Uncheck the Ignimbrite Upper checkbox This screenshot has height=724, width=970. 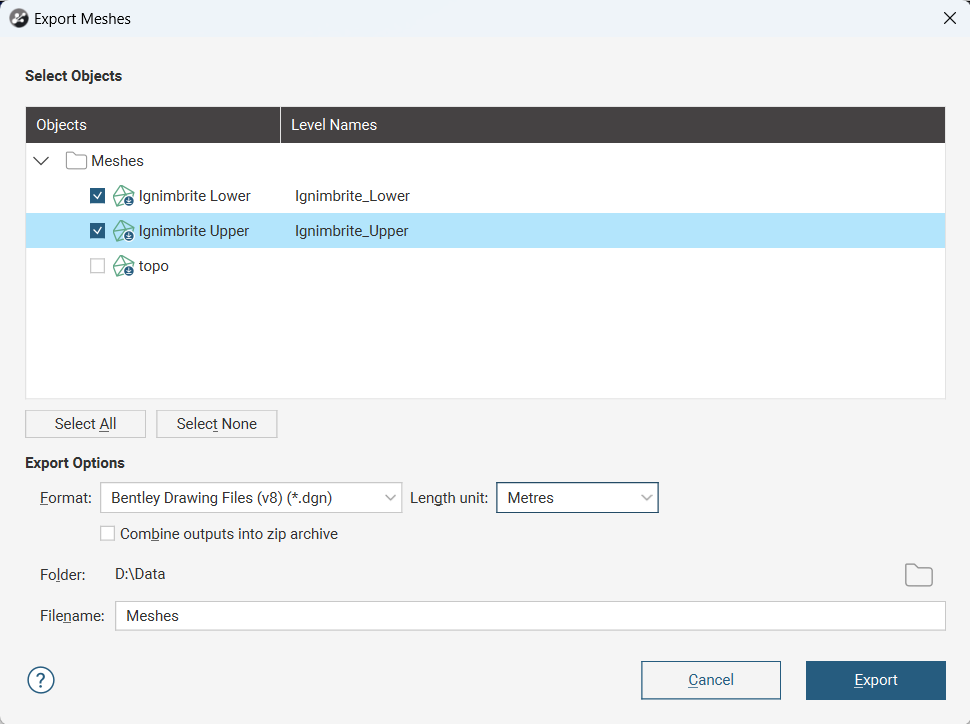97,231
